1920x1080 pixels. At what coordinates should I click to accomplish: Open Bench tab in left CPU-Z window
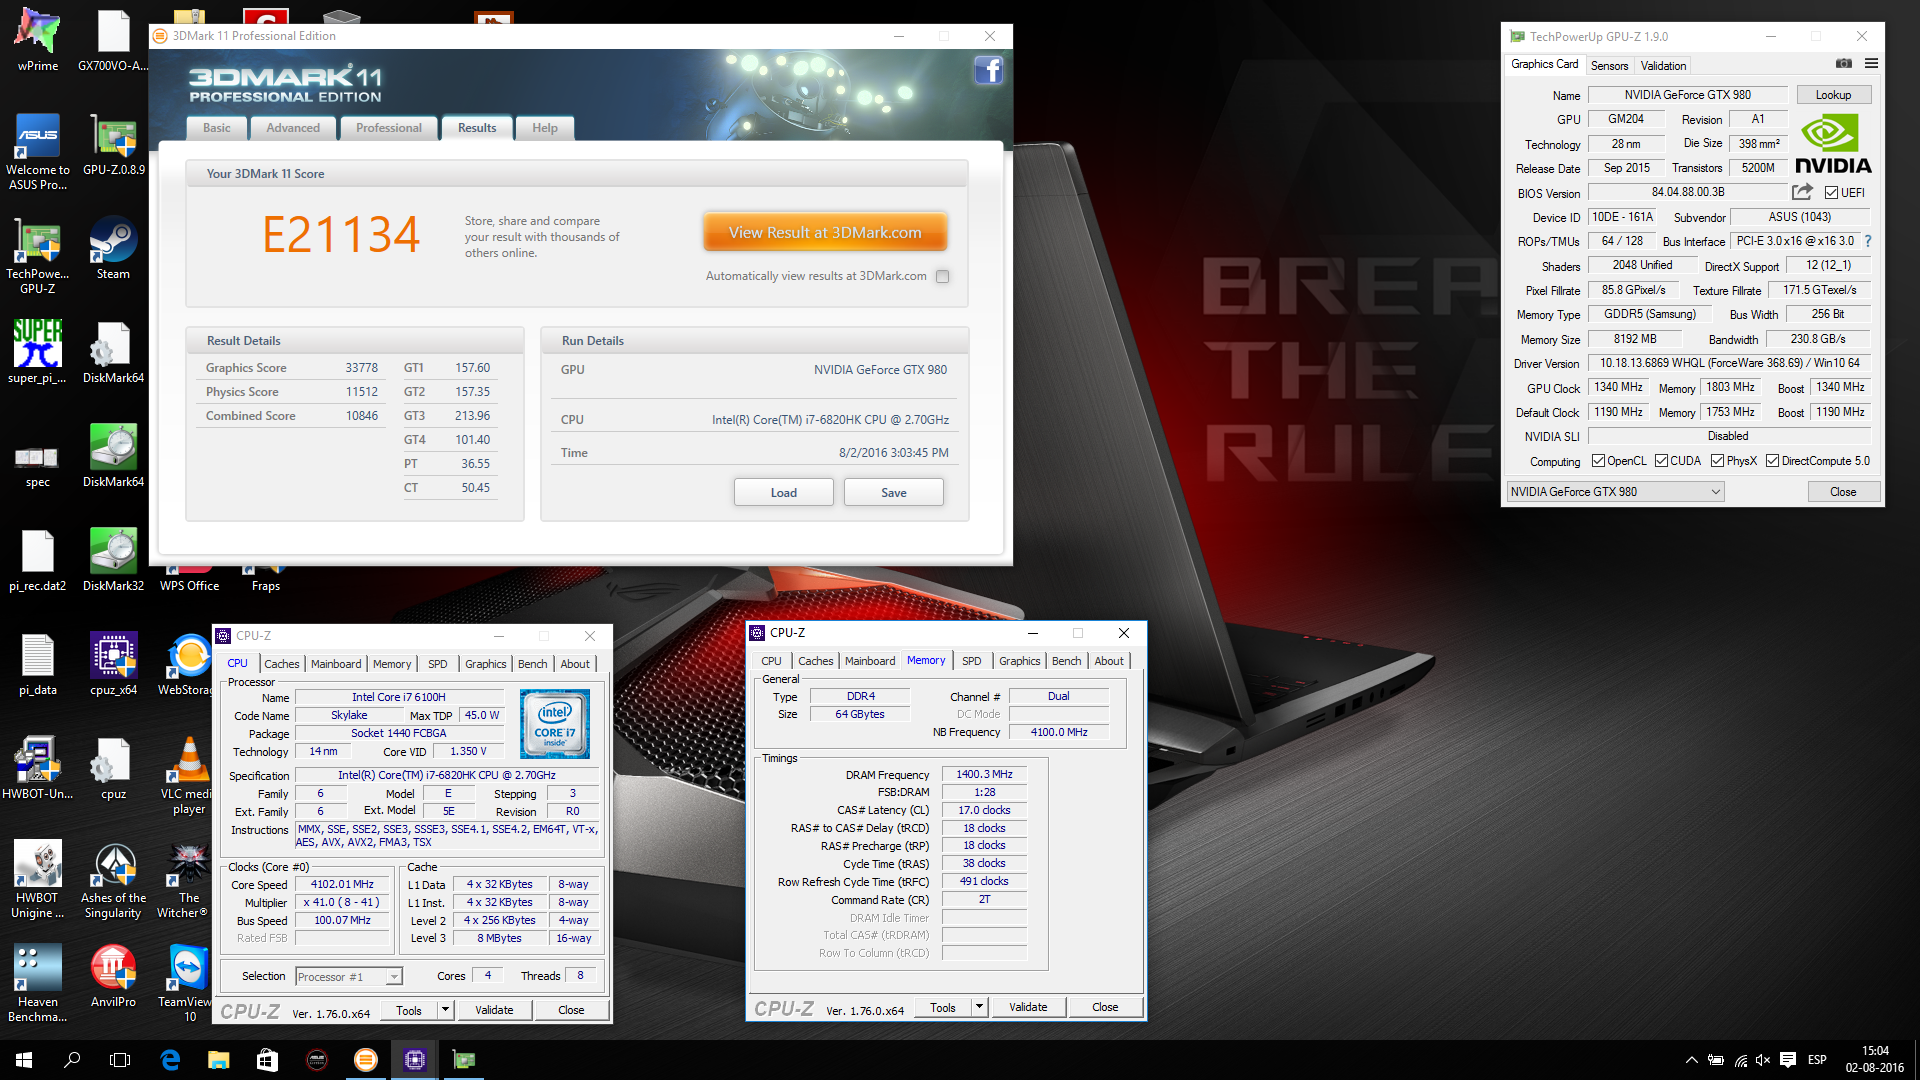(x=532, y=664)
